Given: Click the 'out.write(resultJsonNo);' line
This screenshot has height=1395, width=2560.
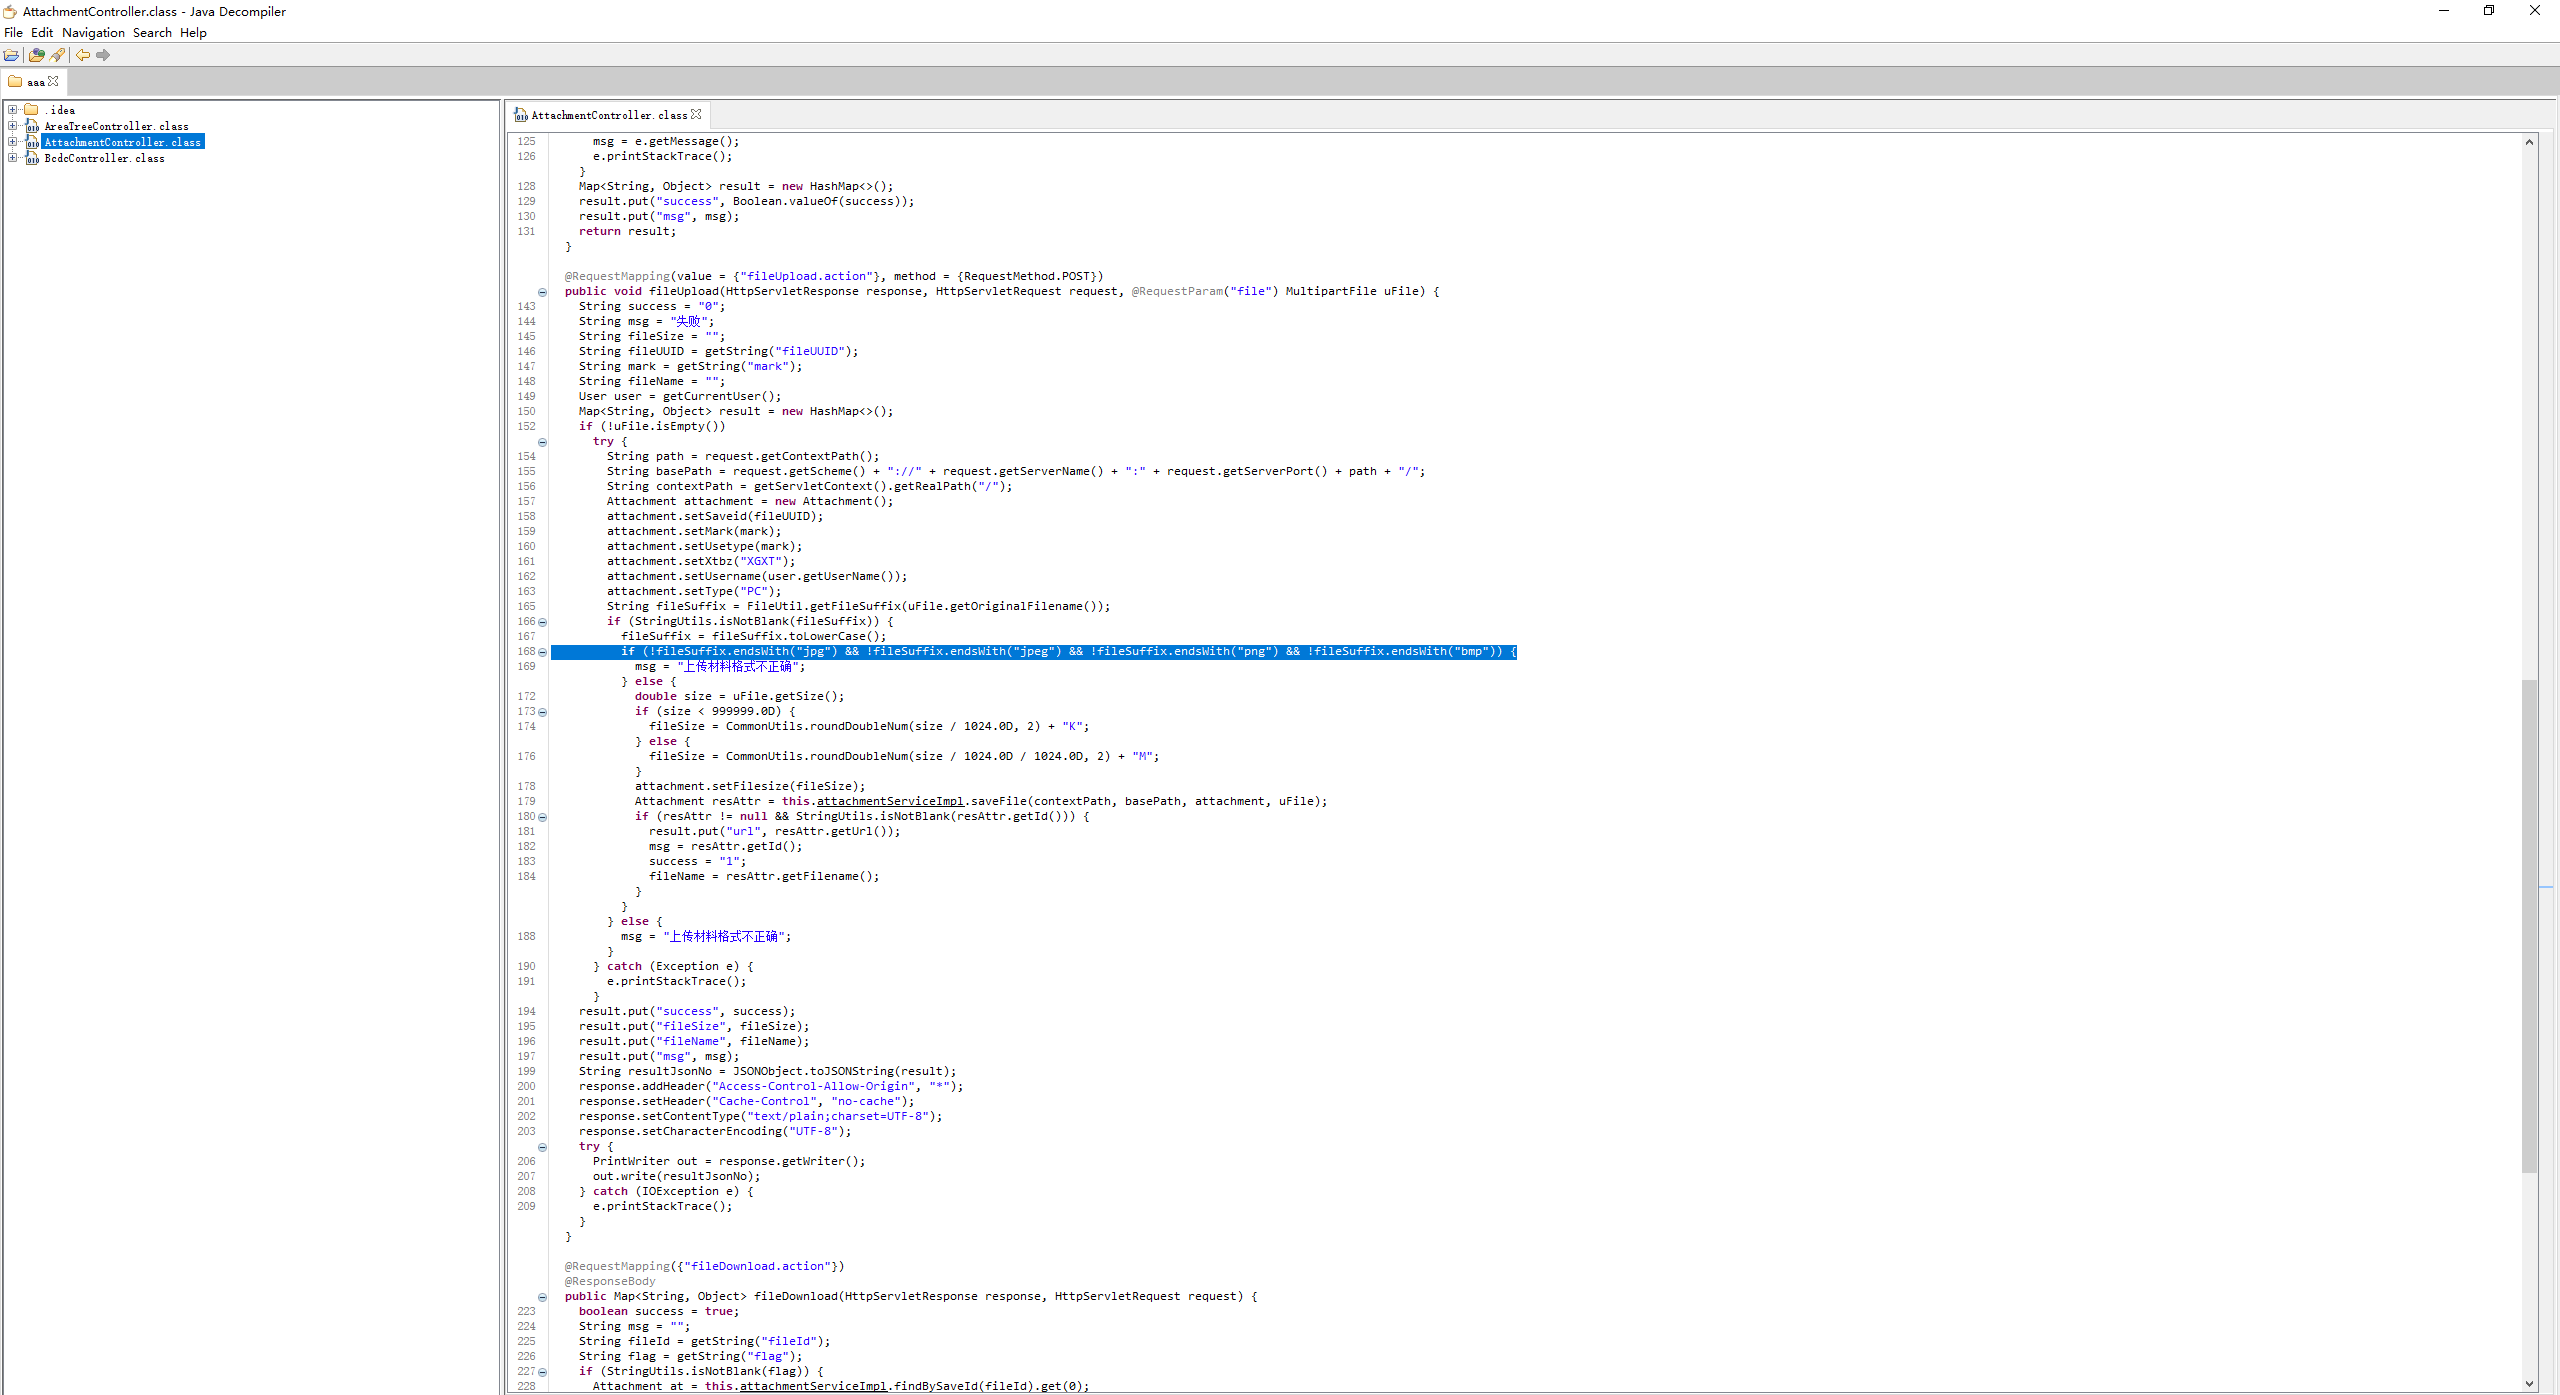Looking at the screenshot, I should coord(676,1177).
